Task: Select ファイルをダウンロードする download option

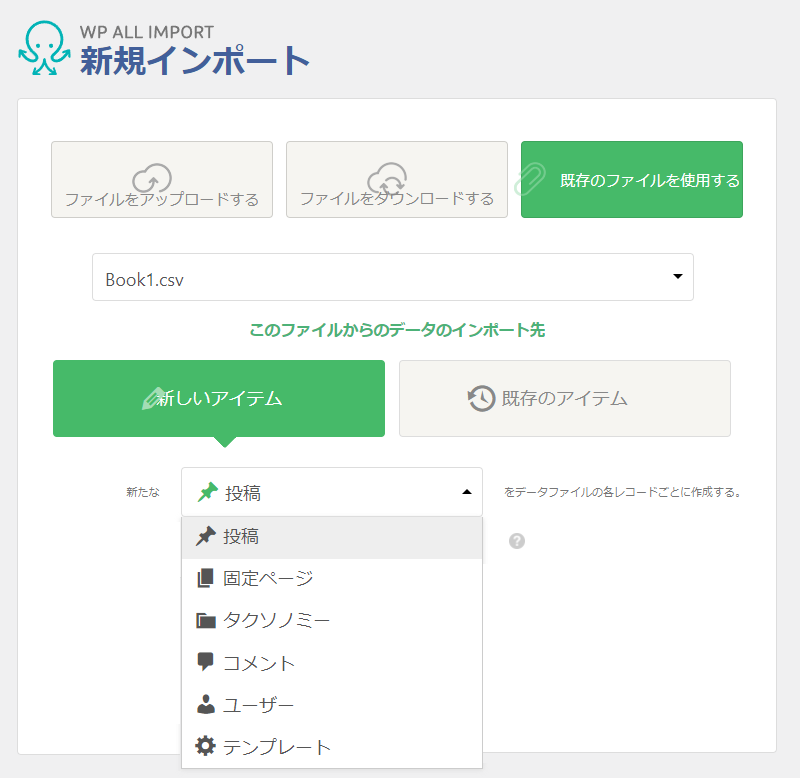Action: pos(397,180)
